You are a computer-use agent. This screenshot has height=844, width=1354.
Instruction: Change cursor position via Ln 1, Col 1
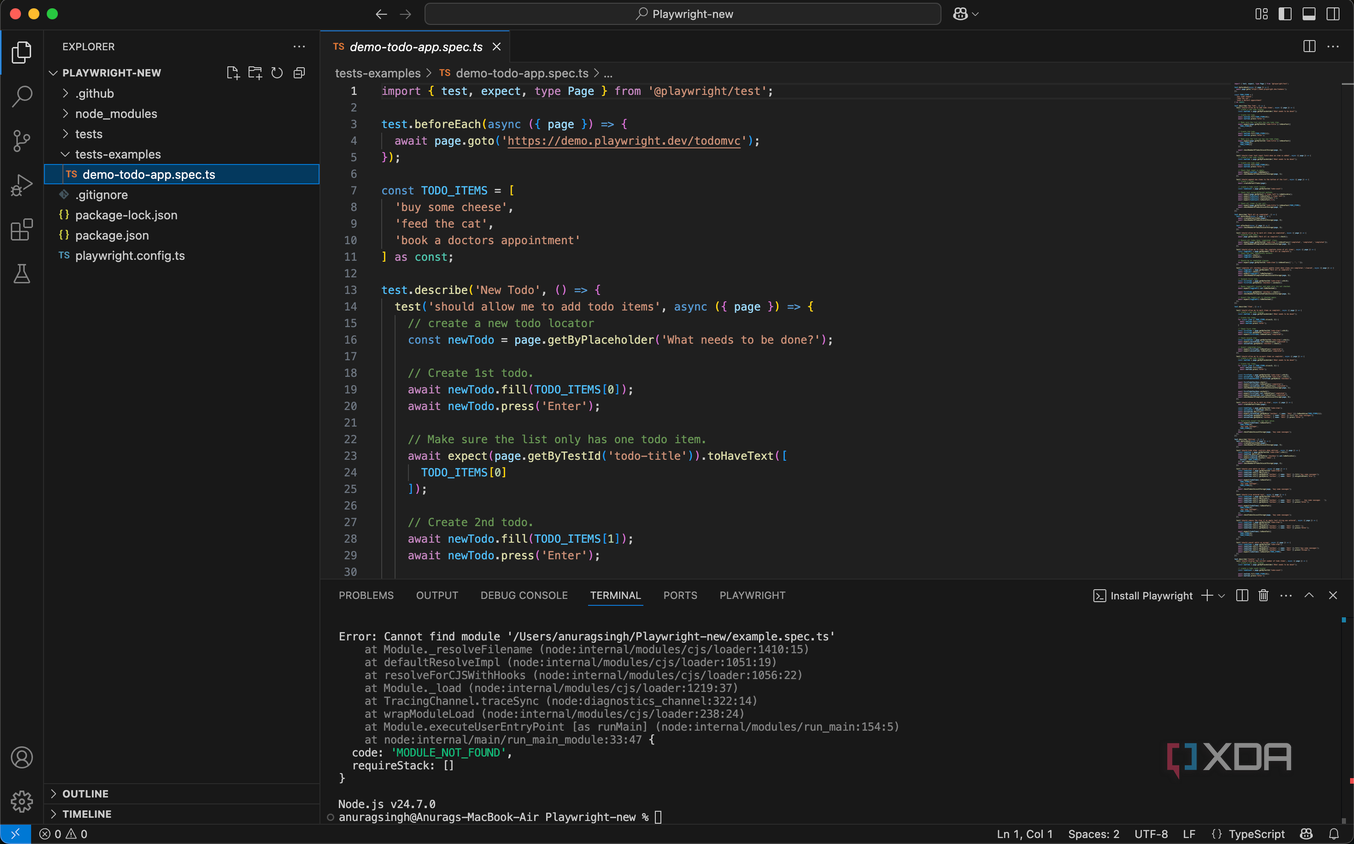coord(1024,834)
